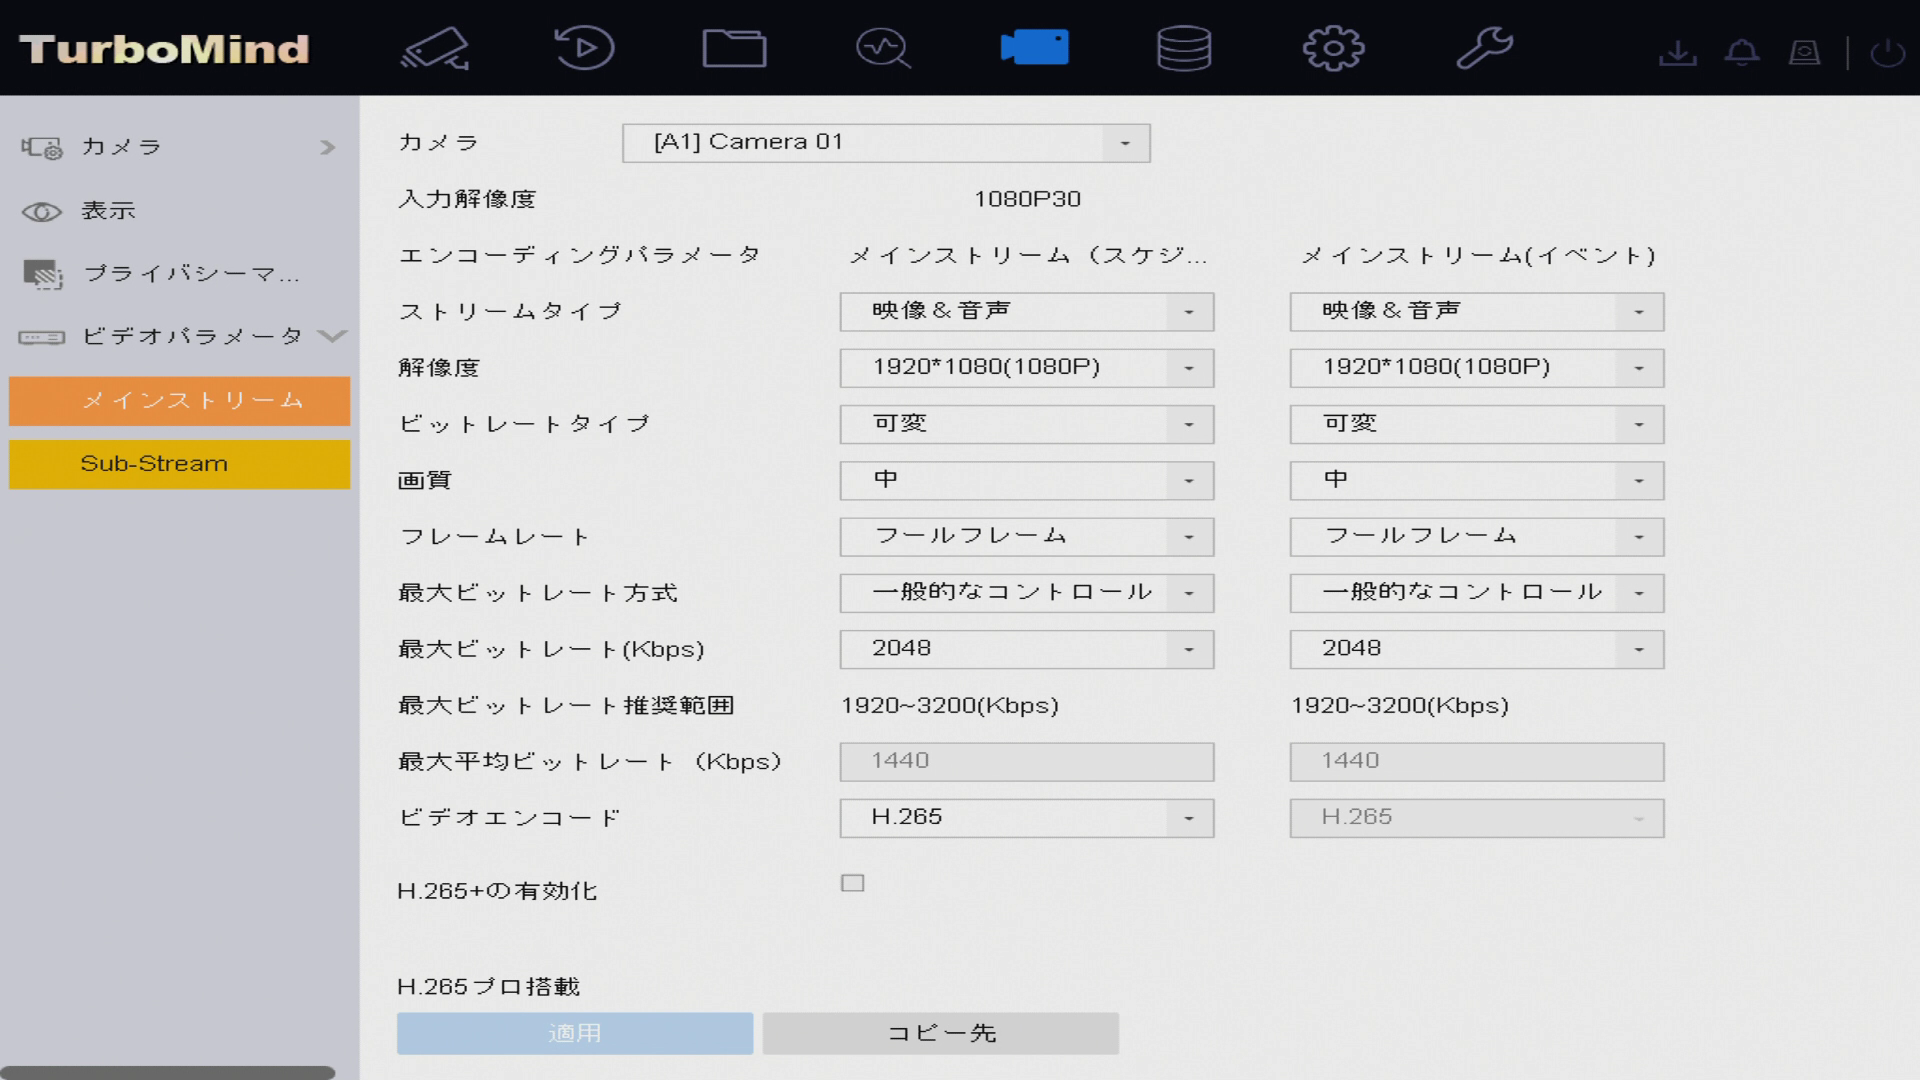Viewport: 1920px width, 1080px height.
Task: Open the playback icon in top bar
Action: click(584, 48)
